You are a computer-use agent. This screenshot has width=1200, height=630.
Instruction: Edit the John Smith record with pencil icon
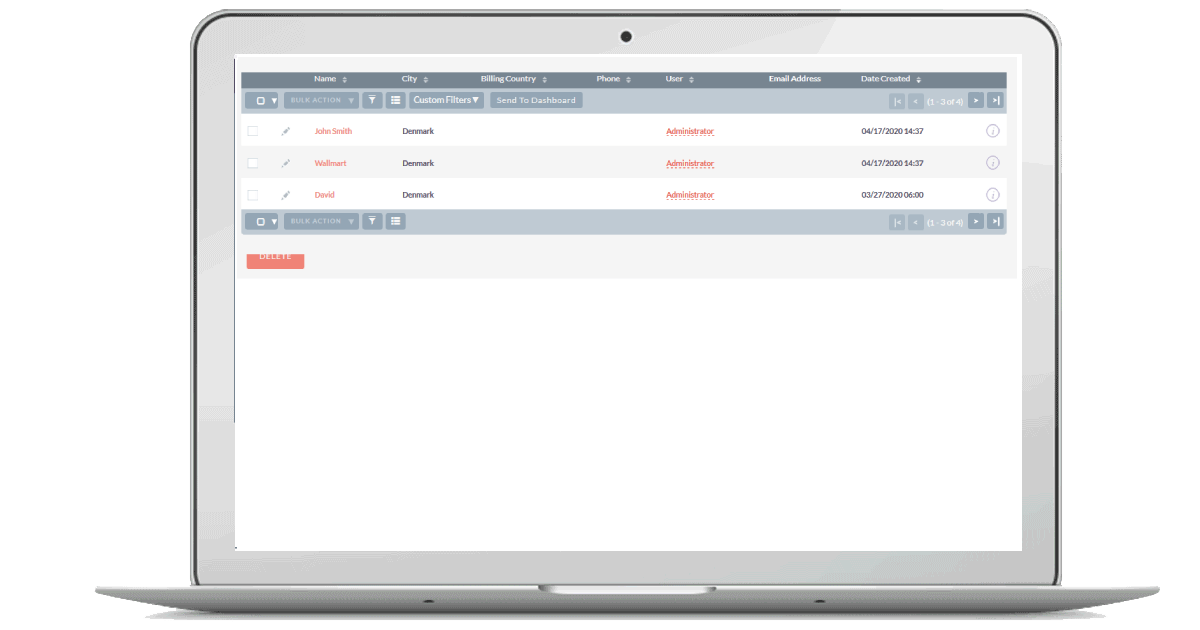[286, 131]
